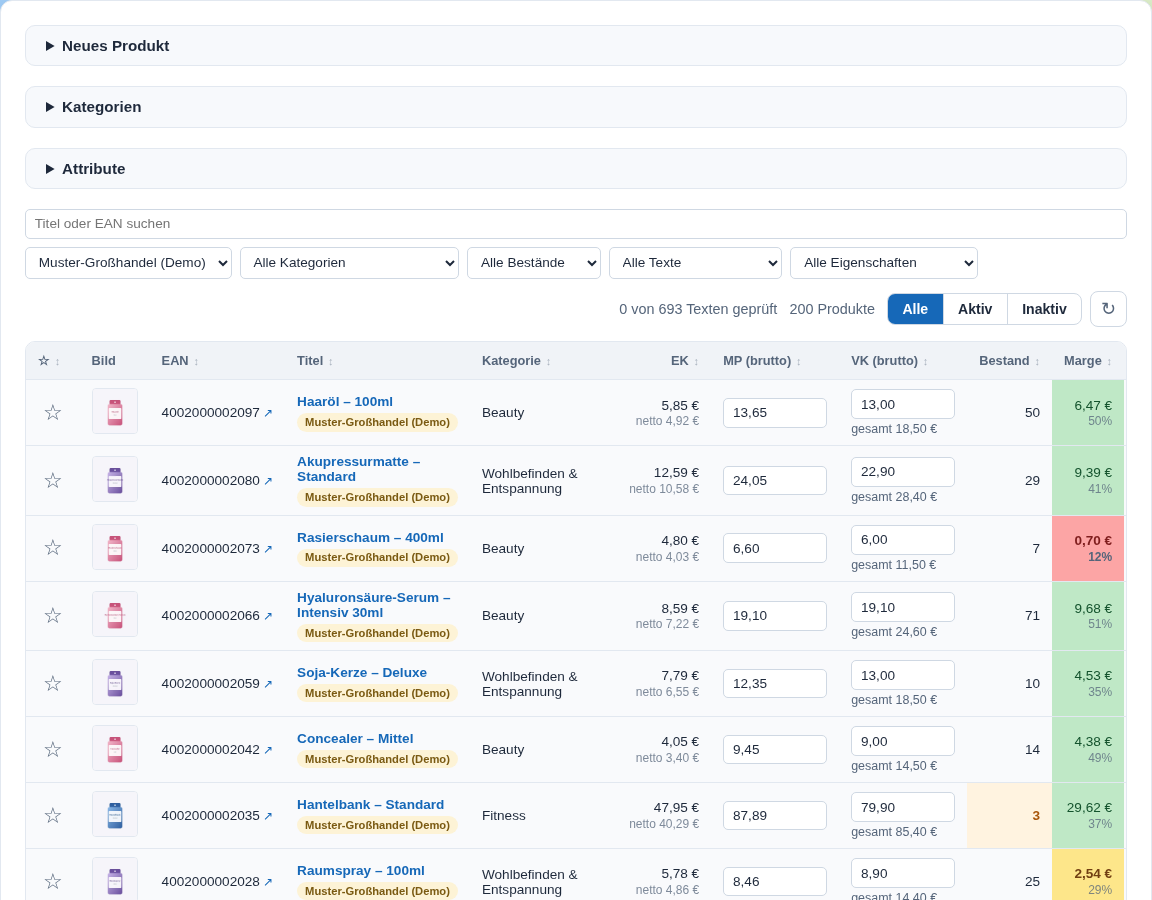Expand the Kategorien section
This screenshot has width=1152, height=900.
(x=576, y=107)
